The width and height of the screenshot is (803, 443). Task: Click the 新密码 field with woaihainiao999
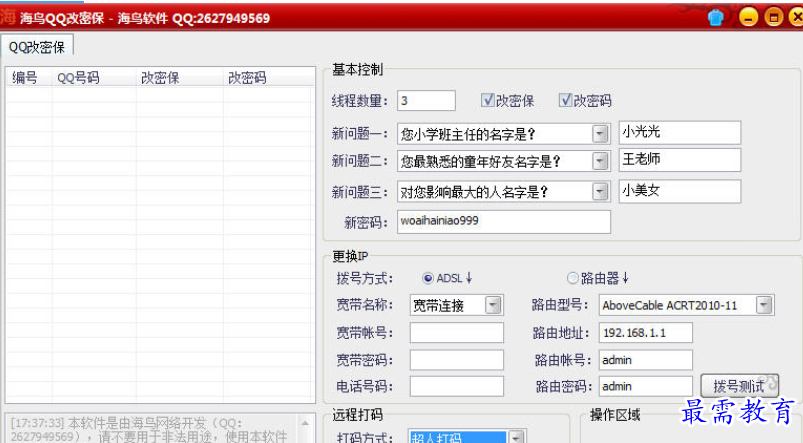[x=504, y=221]
